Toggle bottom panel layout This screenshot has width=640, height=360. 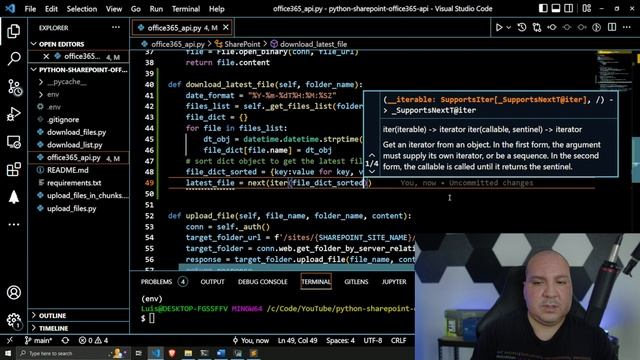pos(556,9)
